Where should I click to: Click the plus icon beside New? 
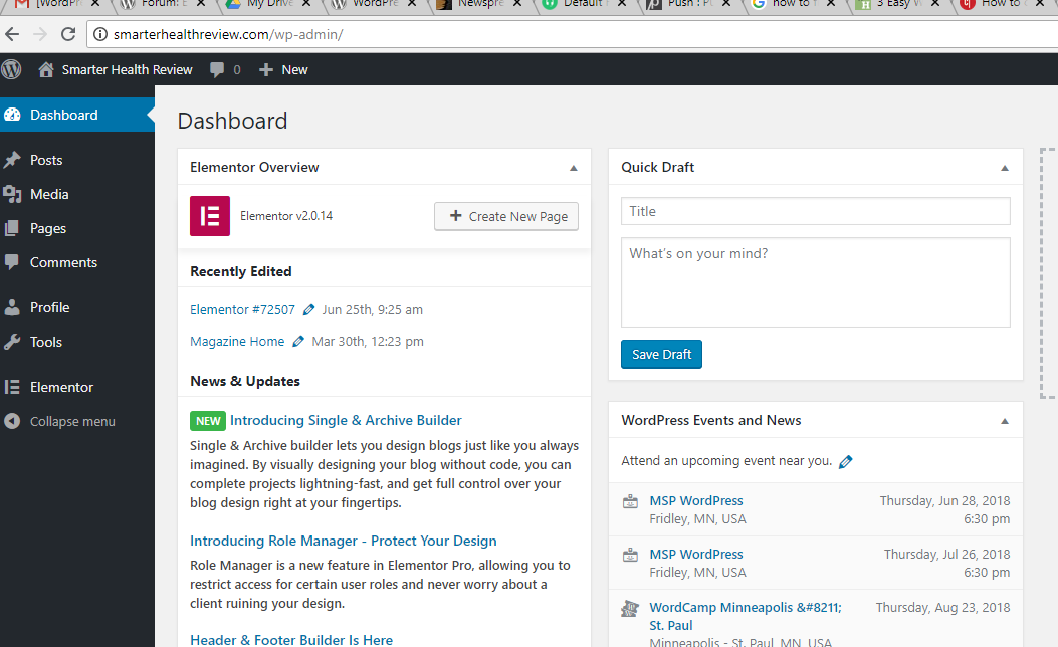coord(266,69)
